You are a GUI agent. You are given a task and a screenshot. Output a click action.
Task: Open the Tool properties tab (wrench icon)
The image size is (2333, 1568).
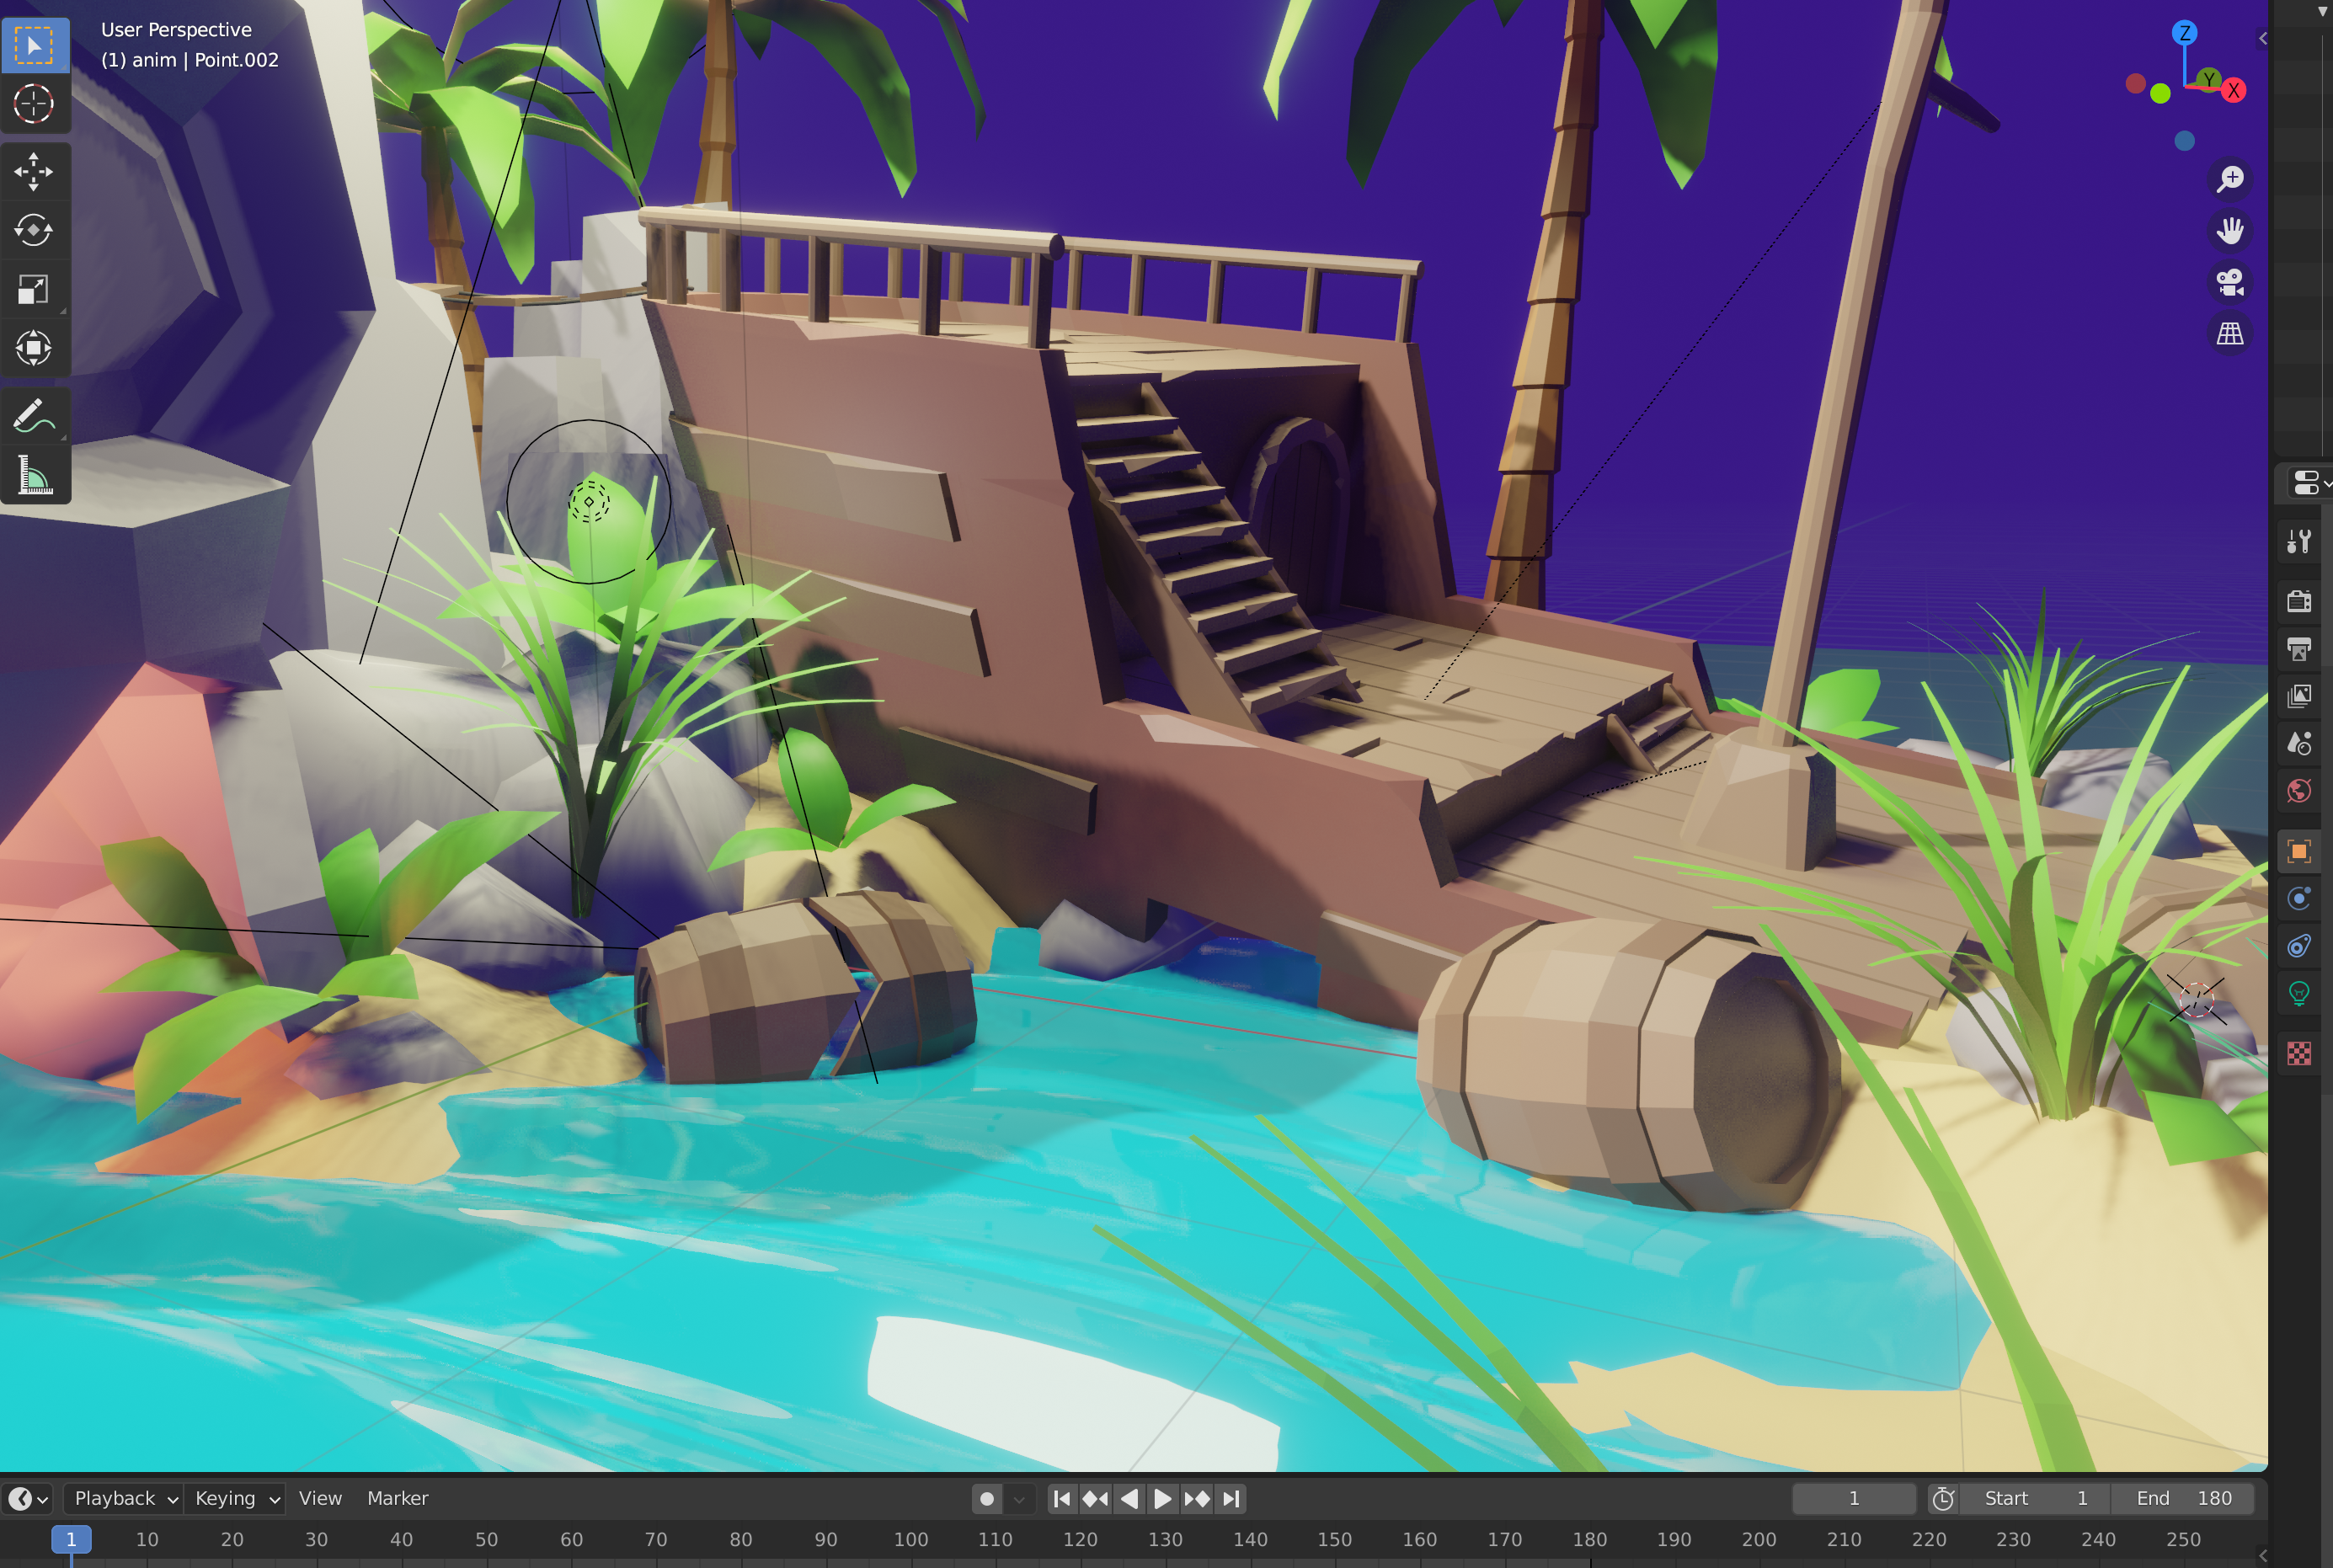click(x=2299, y=542)
